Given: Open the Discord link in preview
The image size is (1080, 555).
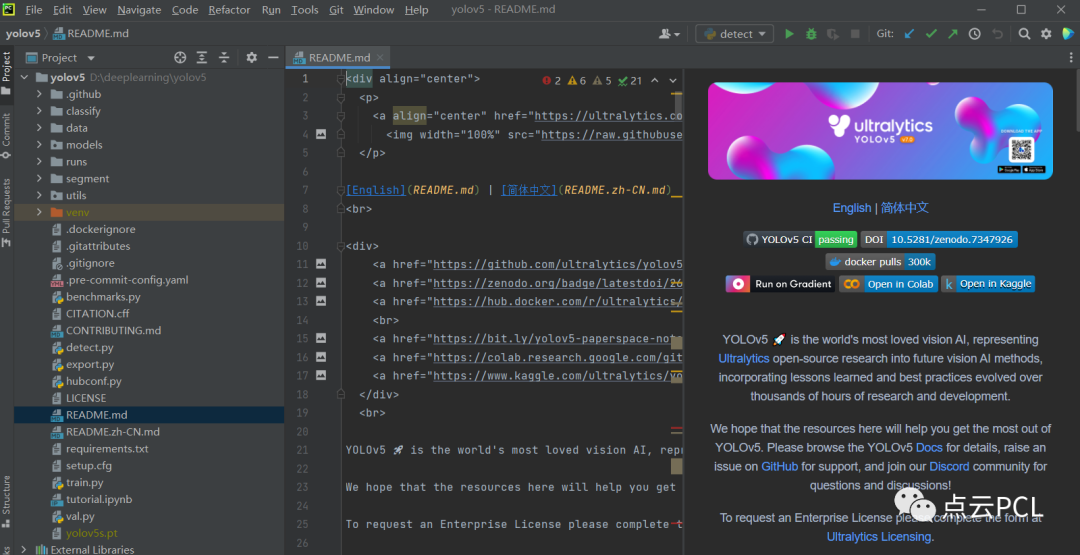Looking at the screenshot, I should pyautogui.click(x=949, y=467).
